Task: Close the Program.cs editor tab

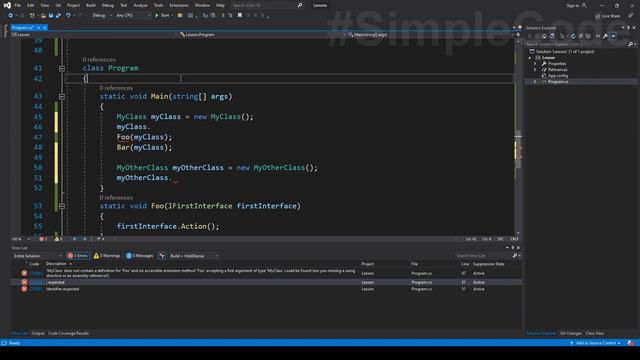Action: pyautogui.click(x=44, y=28)
